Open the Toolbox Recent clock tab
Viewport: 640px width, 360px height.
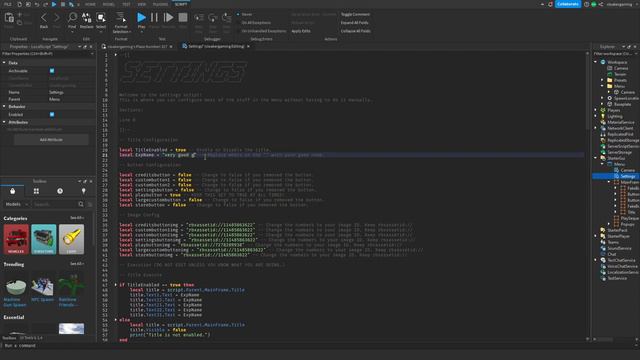click(60, 191)
